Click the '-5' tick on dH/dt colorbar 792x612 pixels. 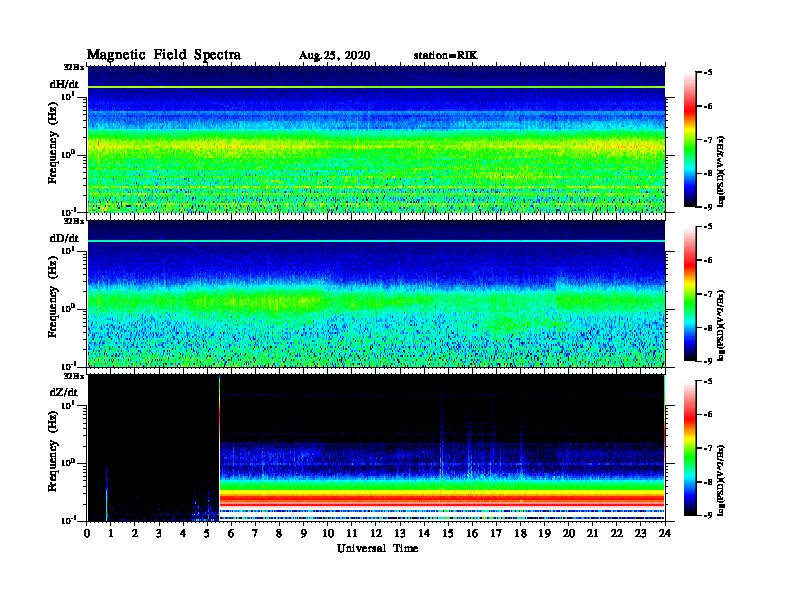pyautogui.click(x=707, y=72)
